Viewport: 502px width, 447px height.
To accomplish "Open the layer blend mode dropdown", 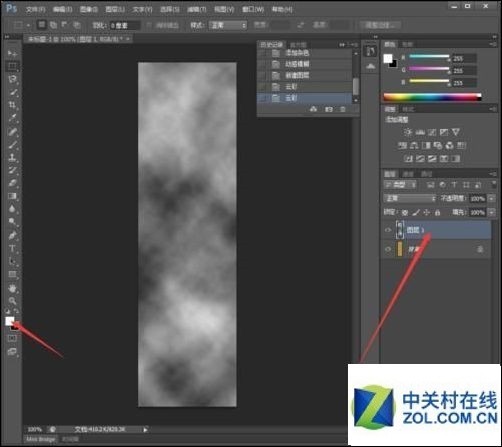I will coord(410,199).
